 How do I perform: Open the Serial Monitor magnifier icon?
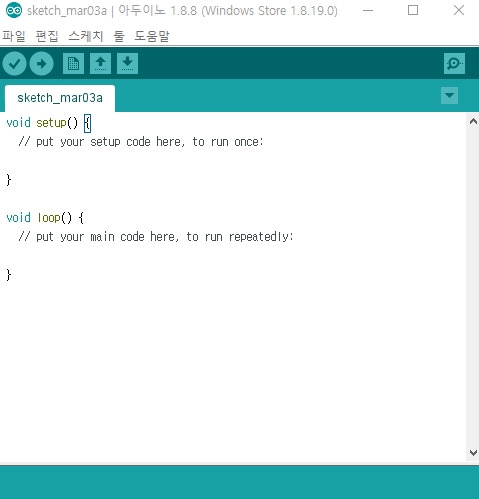[454, 63]
